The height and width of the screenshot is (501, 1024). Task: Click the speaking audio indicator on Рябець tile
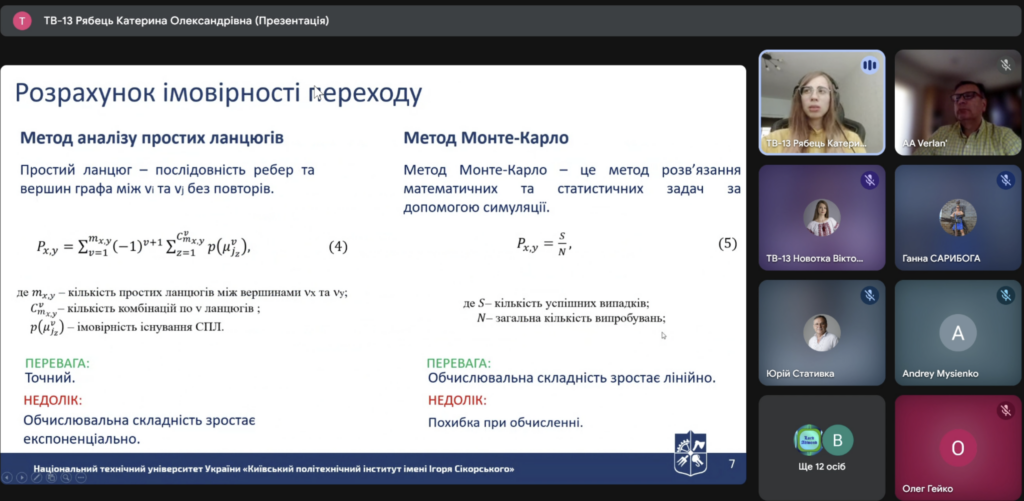tap(869, 65)
